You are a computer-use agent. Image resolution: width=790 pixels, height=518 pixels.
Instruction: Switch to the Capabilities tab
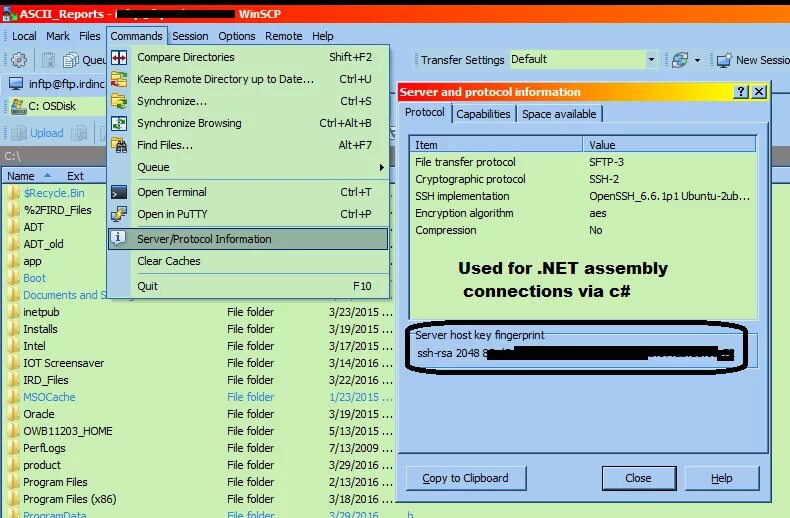tap(483, 114)
